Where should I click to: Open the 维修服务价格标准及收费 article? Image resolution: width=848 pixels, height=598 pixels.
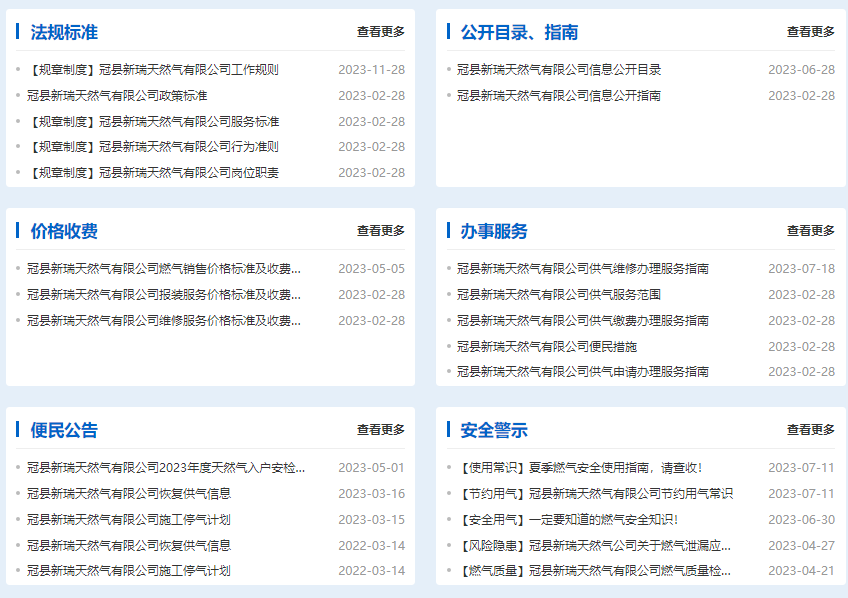(x=164, y=321)
